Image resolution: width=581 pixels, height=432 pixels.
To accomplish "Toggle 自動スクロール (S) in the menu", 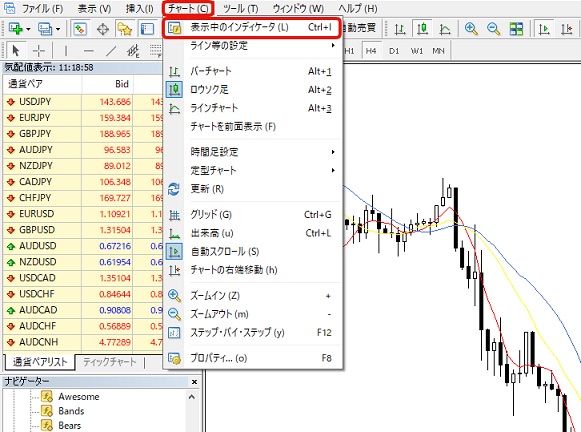I will (252, 252).
